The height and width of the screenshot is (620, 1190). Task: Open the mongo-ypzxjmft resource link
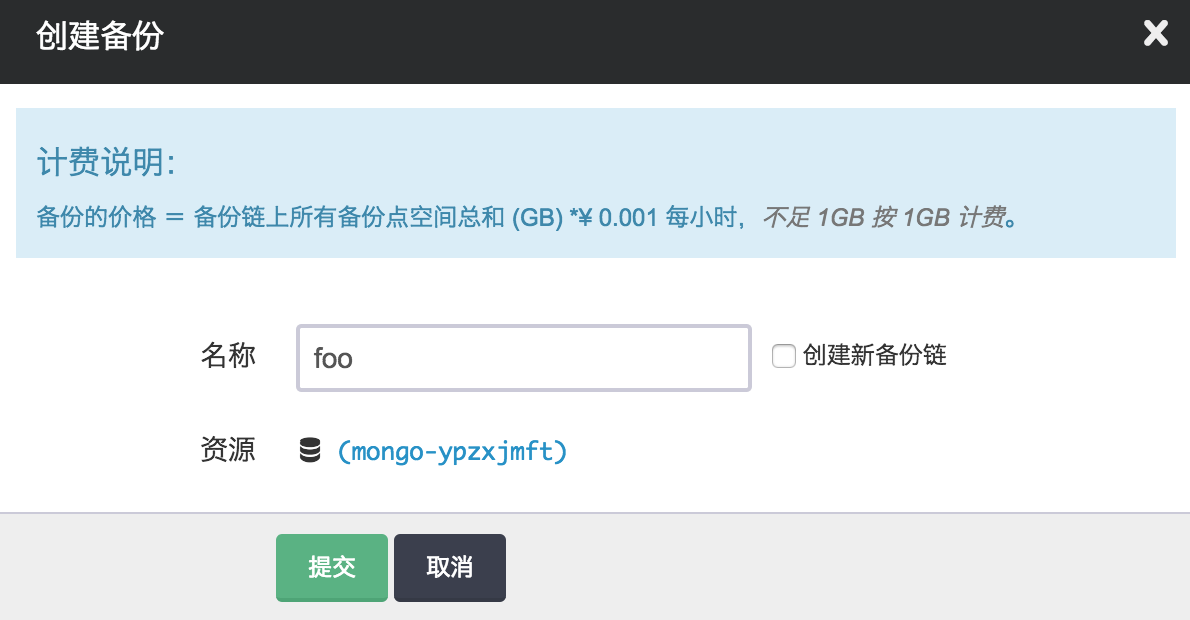(x=453, y=451)
